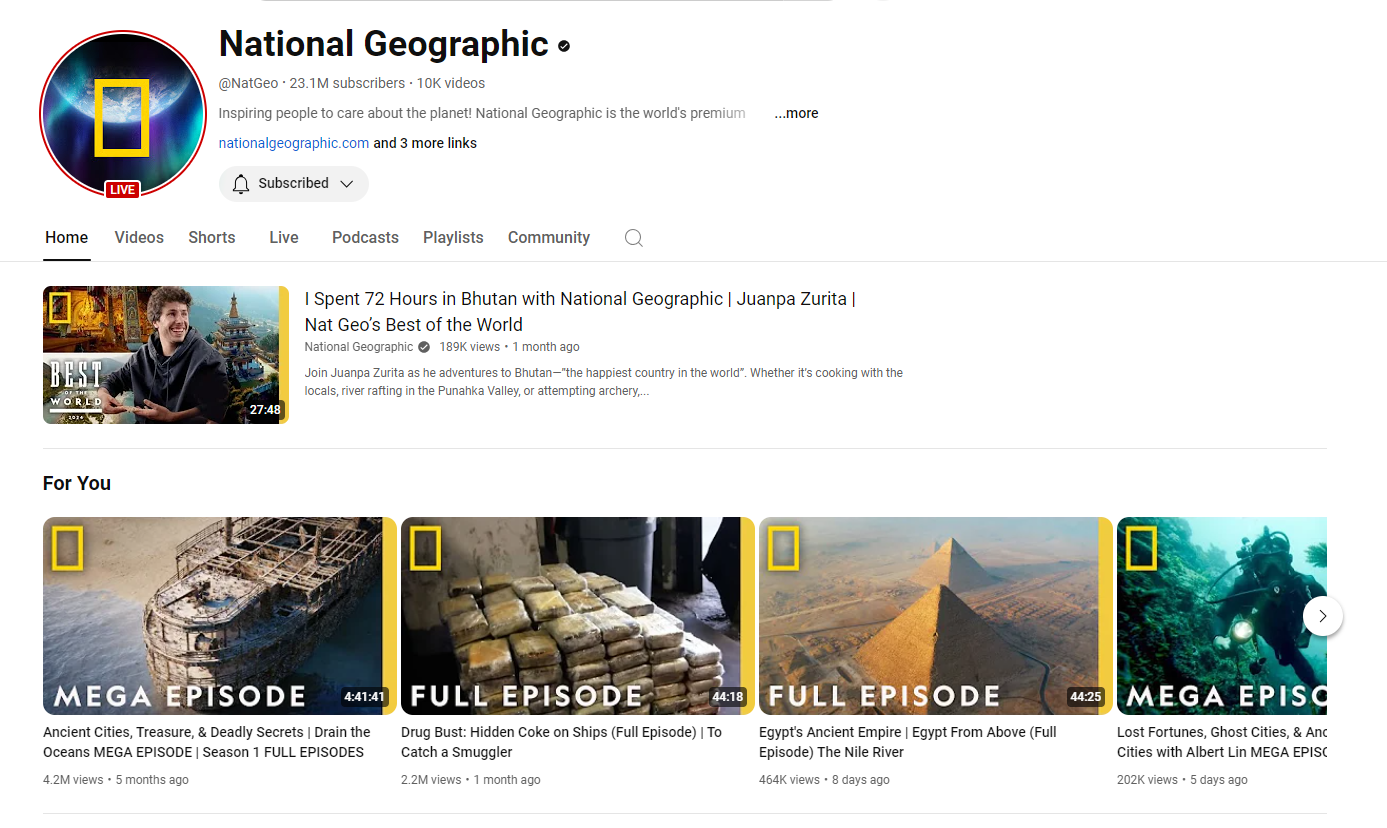Click '464K views' under Egypt video

[789, 780]
